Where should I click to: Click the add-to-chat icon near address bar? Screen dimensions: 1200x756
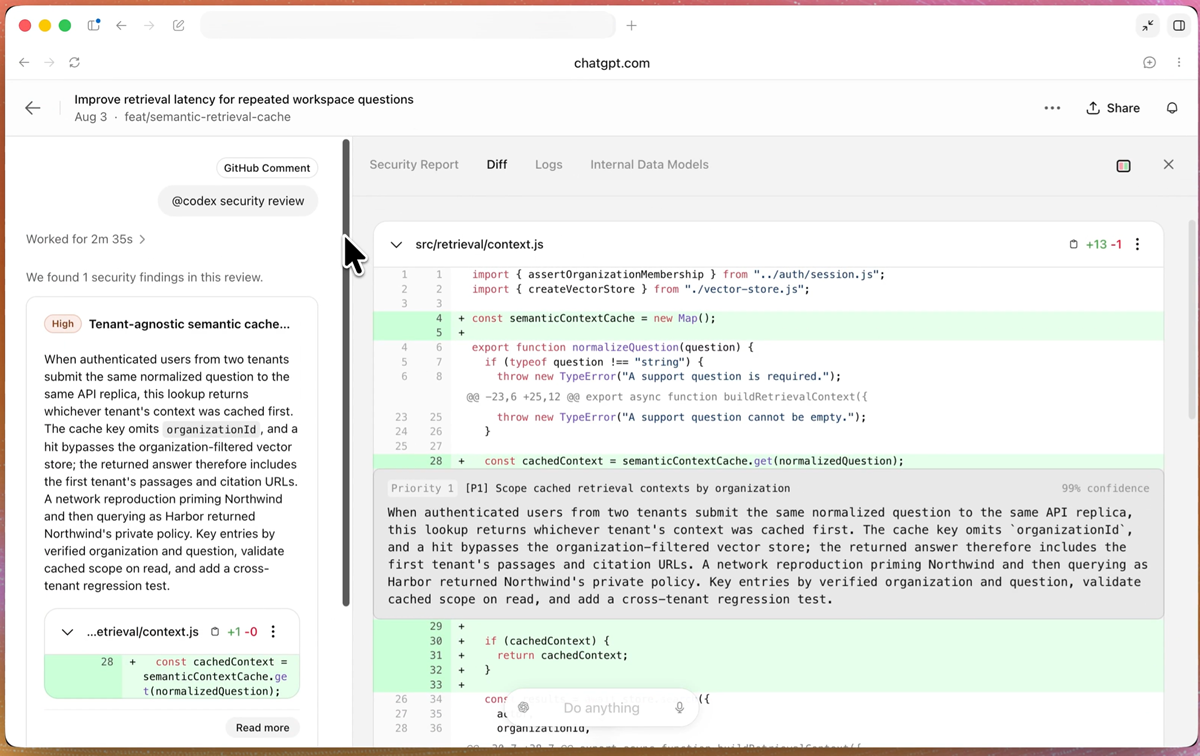coord(1149,62)
